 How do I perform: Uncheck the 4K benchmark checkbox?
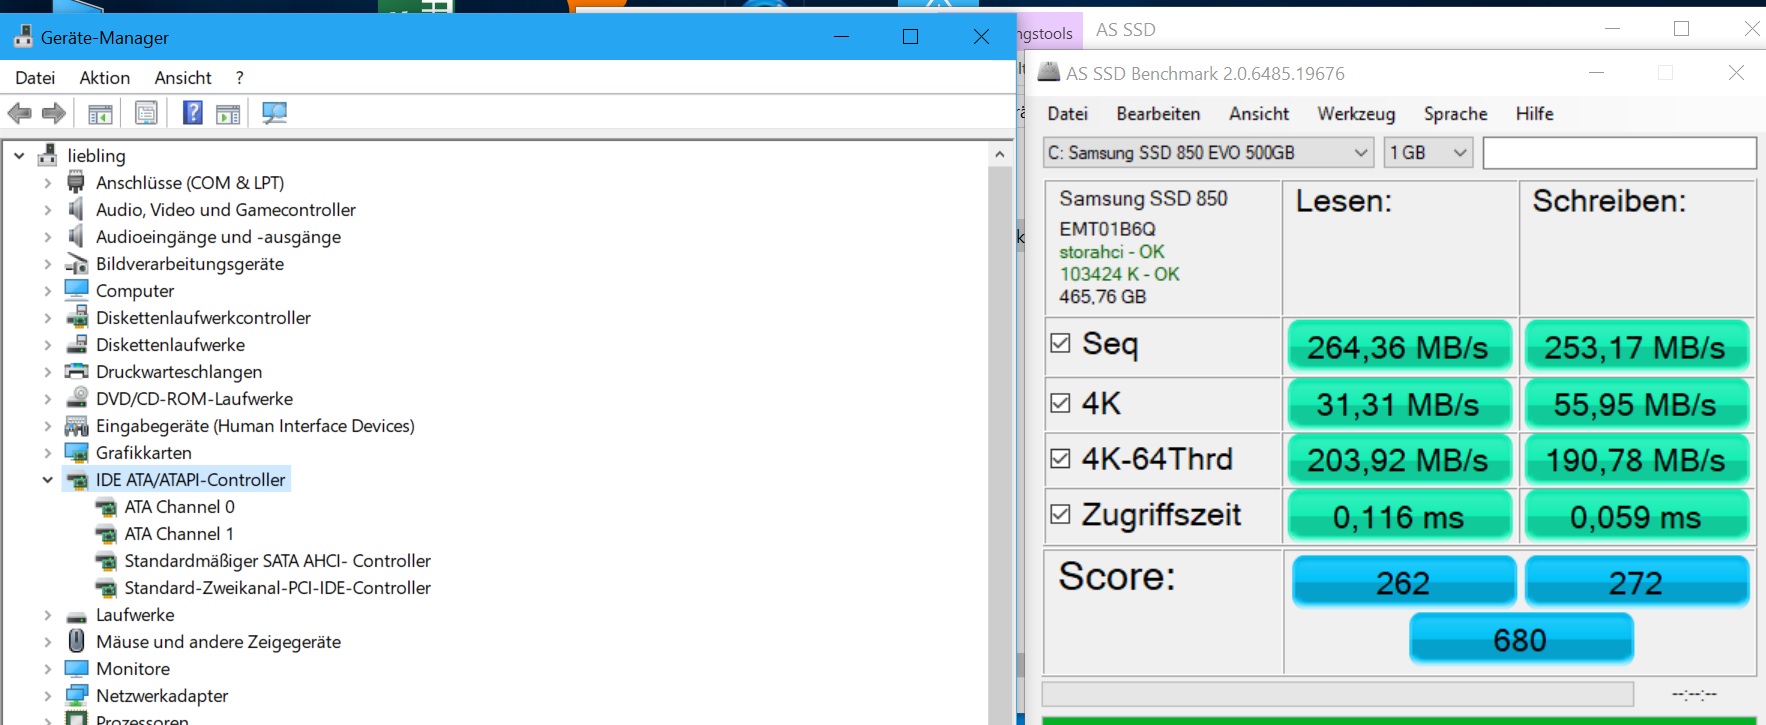point(1061,403)
